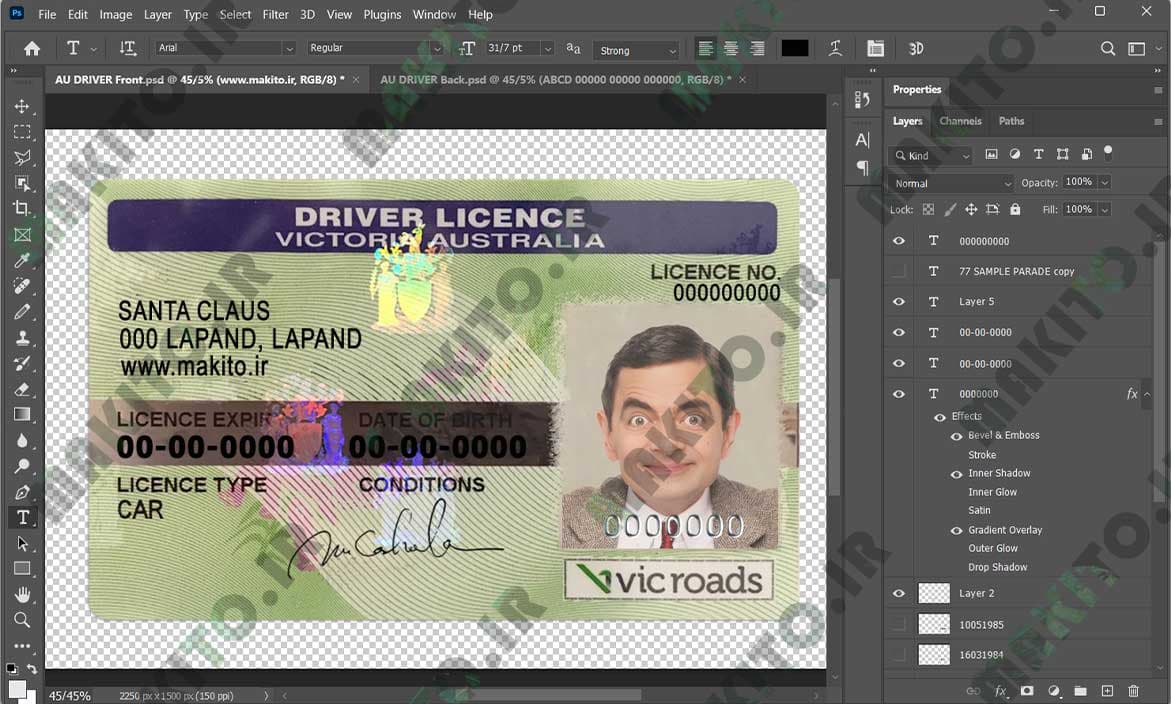Open the Create Warped Text option
Screen dimensions: 1171x704
835,49
